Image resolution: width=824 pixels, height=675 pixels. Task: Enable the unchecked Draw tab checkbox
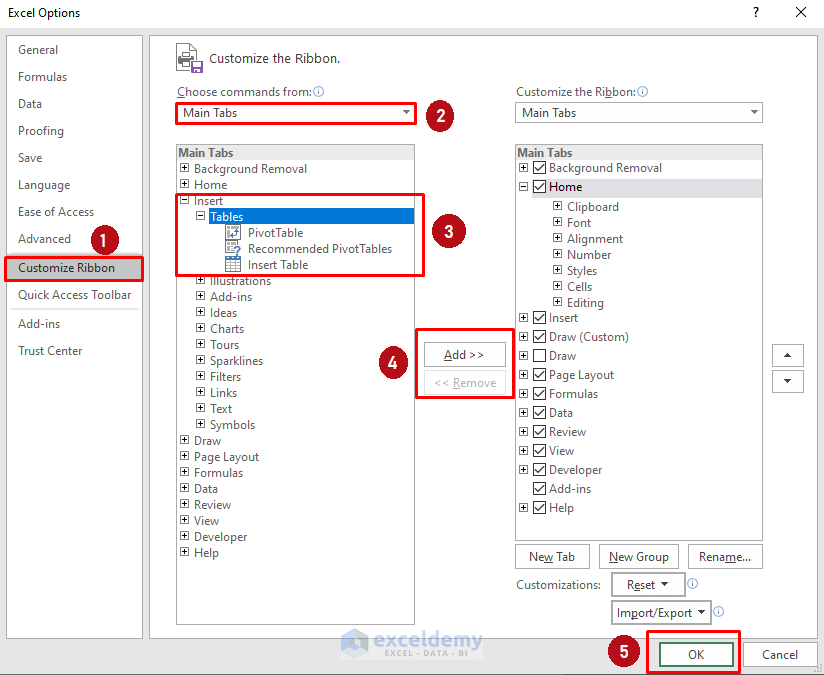(539, 356)
